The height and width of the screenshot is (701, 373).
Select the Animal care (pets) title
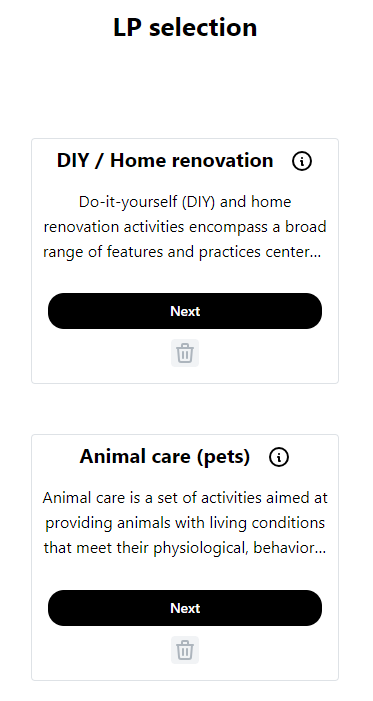click(x=165, y=457)
